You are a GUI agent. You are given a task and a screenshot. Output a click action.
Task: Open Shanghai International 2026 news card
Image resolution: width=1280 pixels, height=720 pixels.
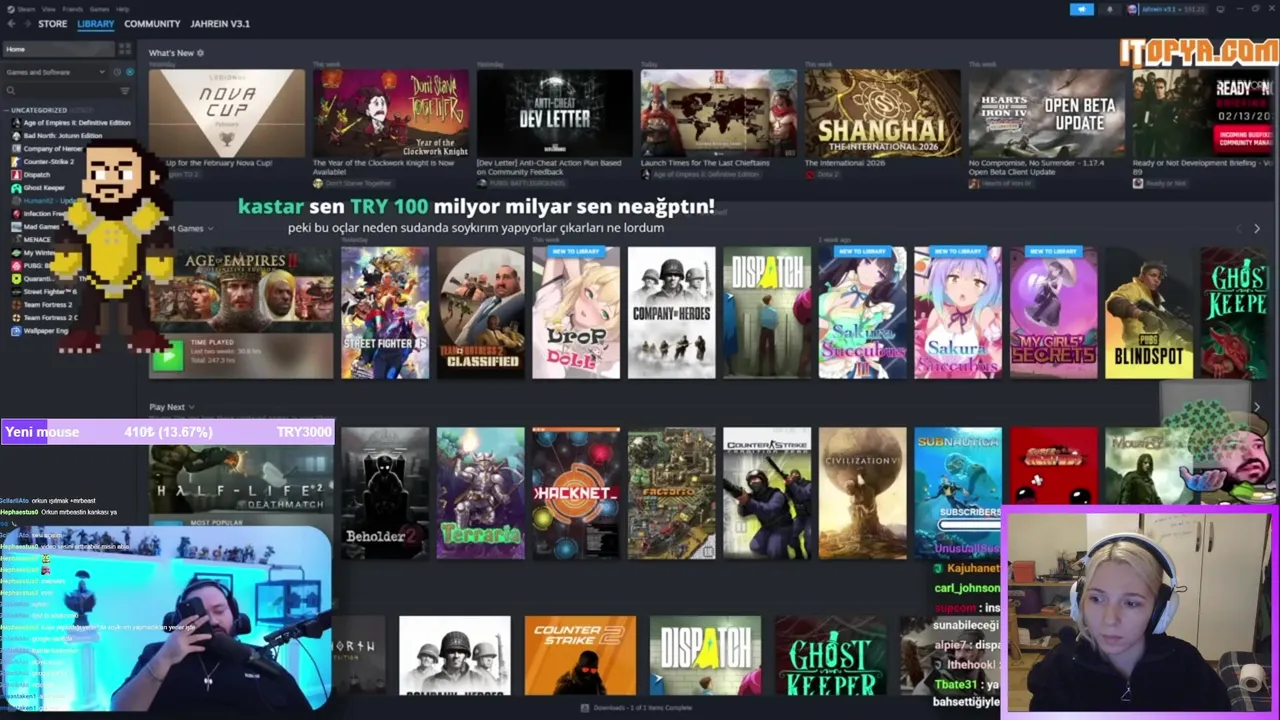click(883, 113)
